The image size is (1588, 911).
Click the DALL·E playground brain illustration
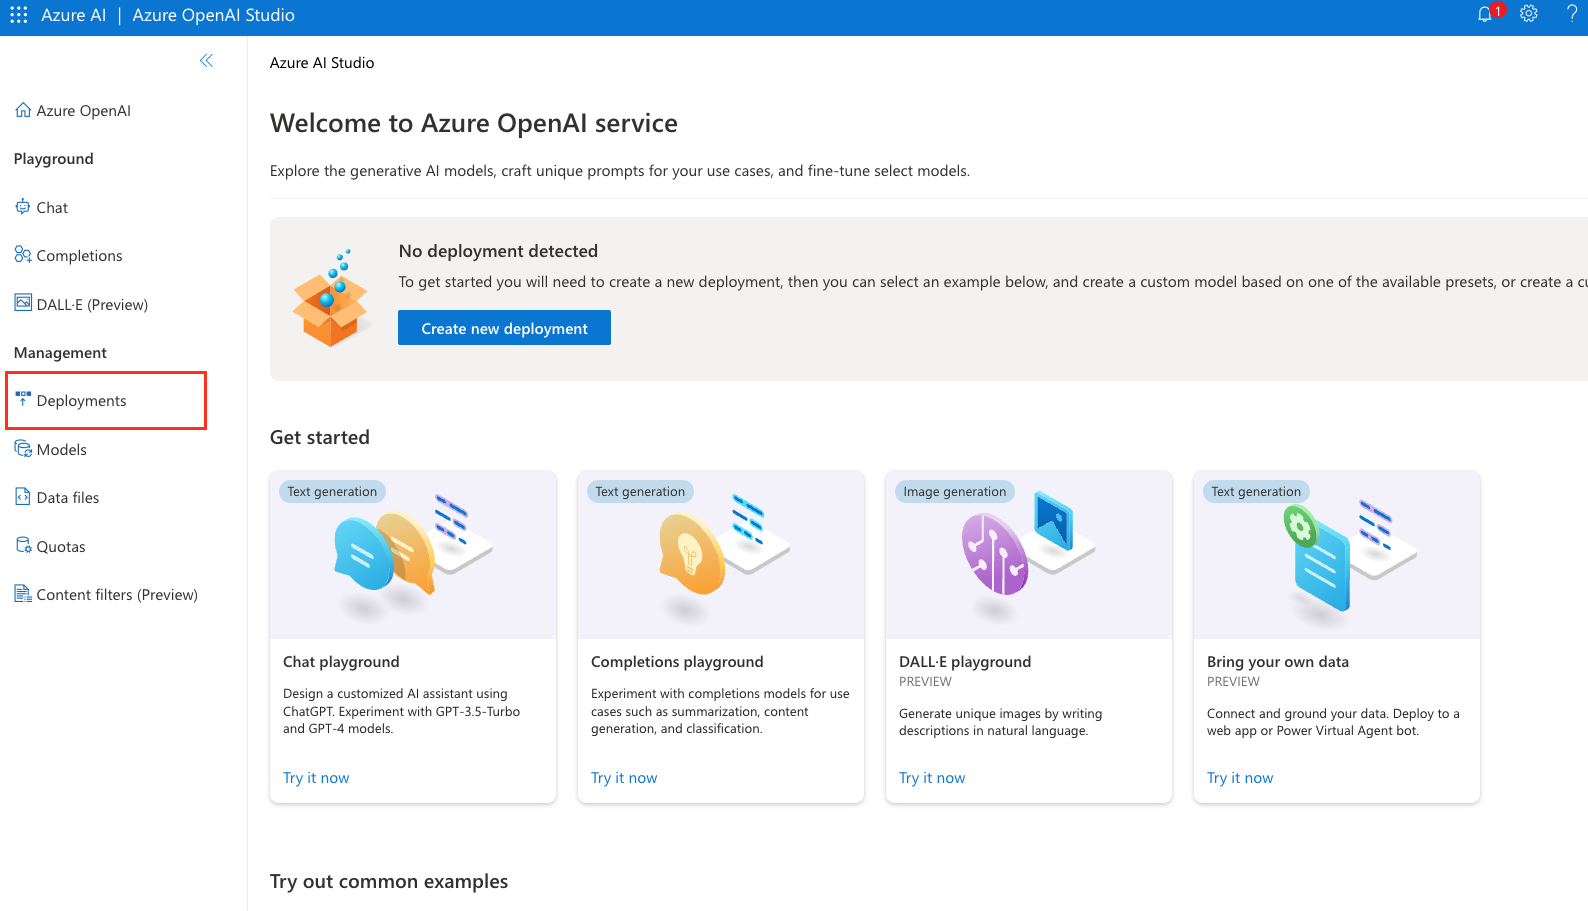(1029, 554)
